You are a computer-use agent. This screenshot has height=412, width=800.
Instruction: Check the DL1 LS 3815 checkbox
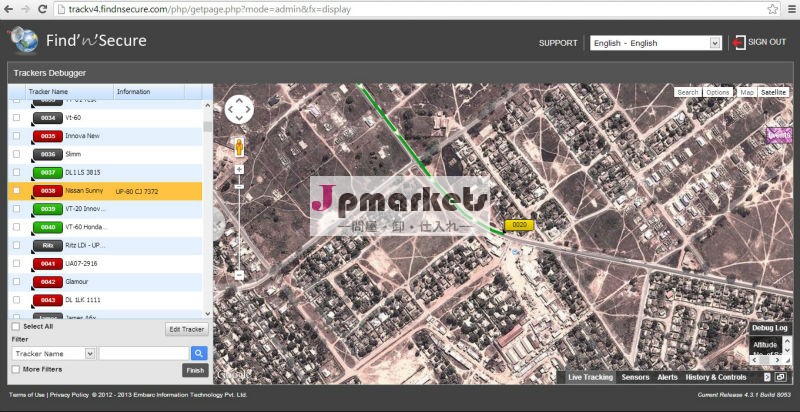pos(16,172)
